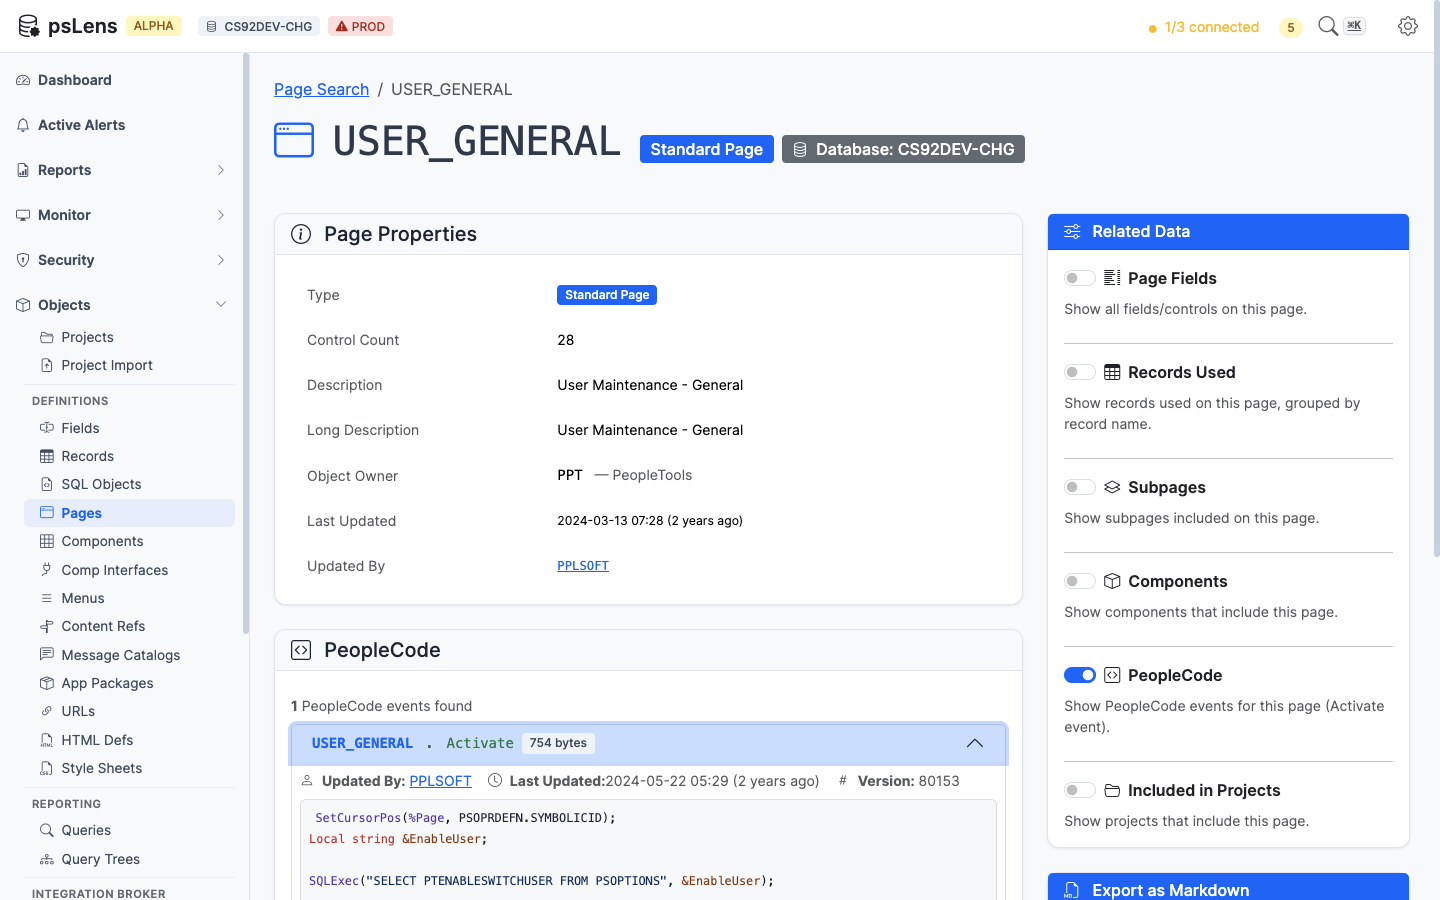
Task: Click the Export as Markdown button
Action: [x=1228, y=887]
